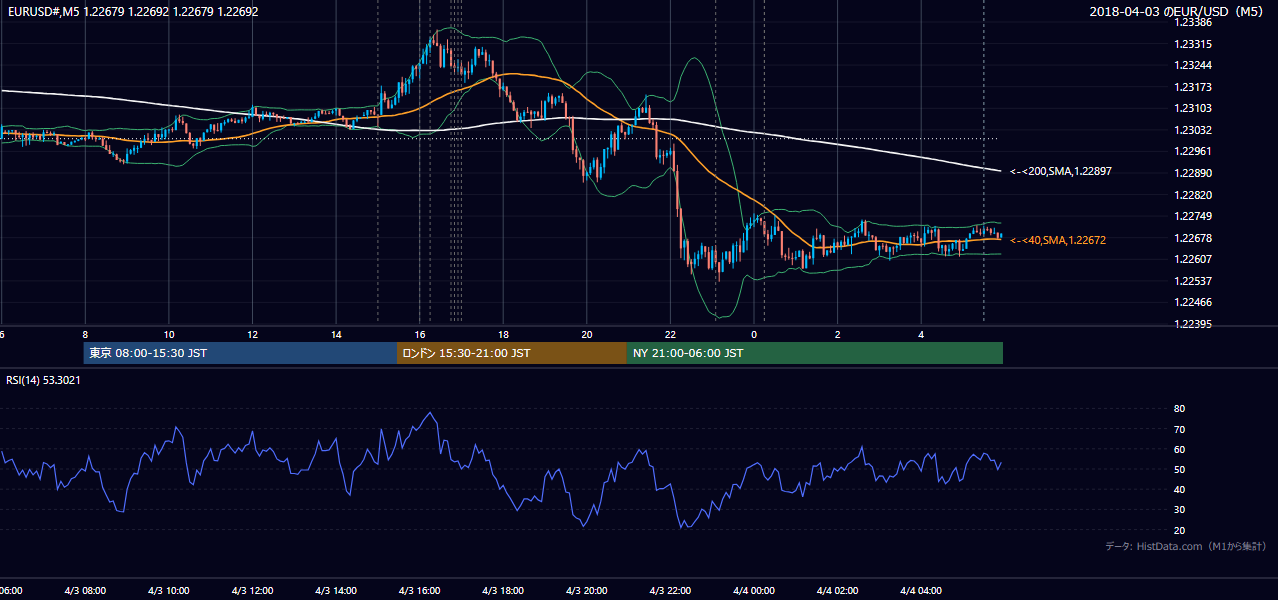Click the 4/3 20:00 time label
This screenshot has width=1278, height=600.
(587, 590)
